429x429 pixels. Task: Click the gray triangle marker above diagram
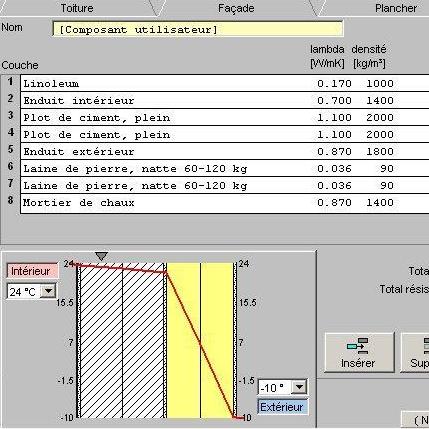(x=101, y=256)
